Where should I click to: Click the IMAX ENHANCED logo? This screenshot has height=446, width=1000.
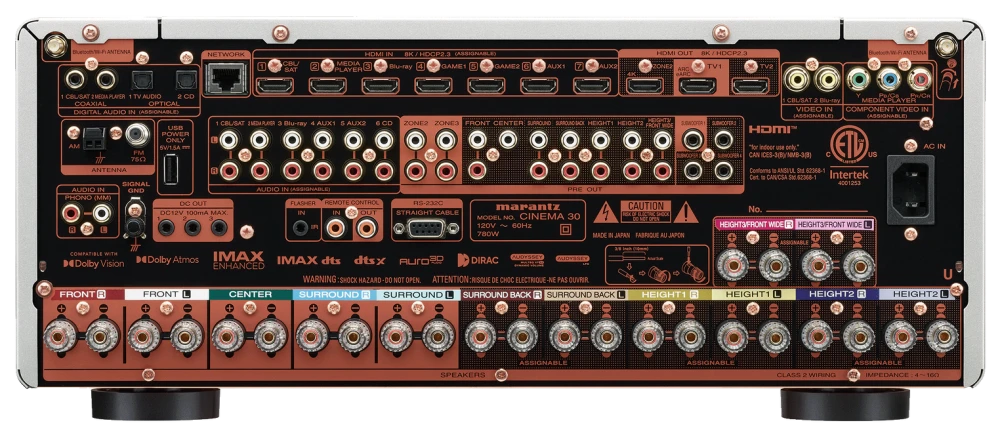point(239,260)
